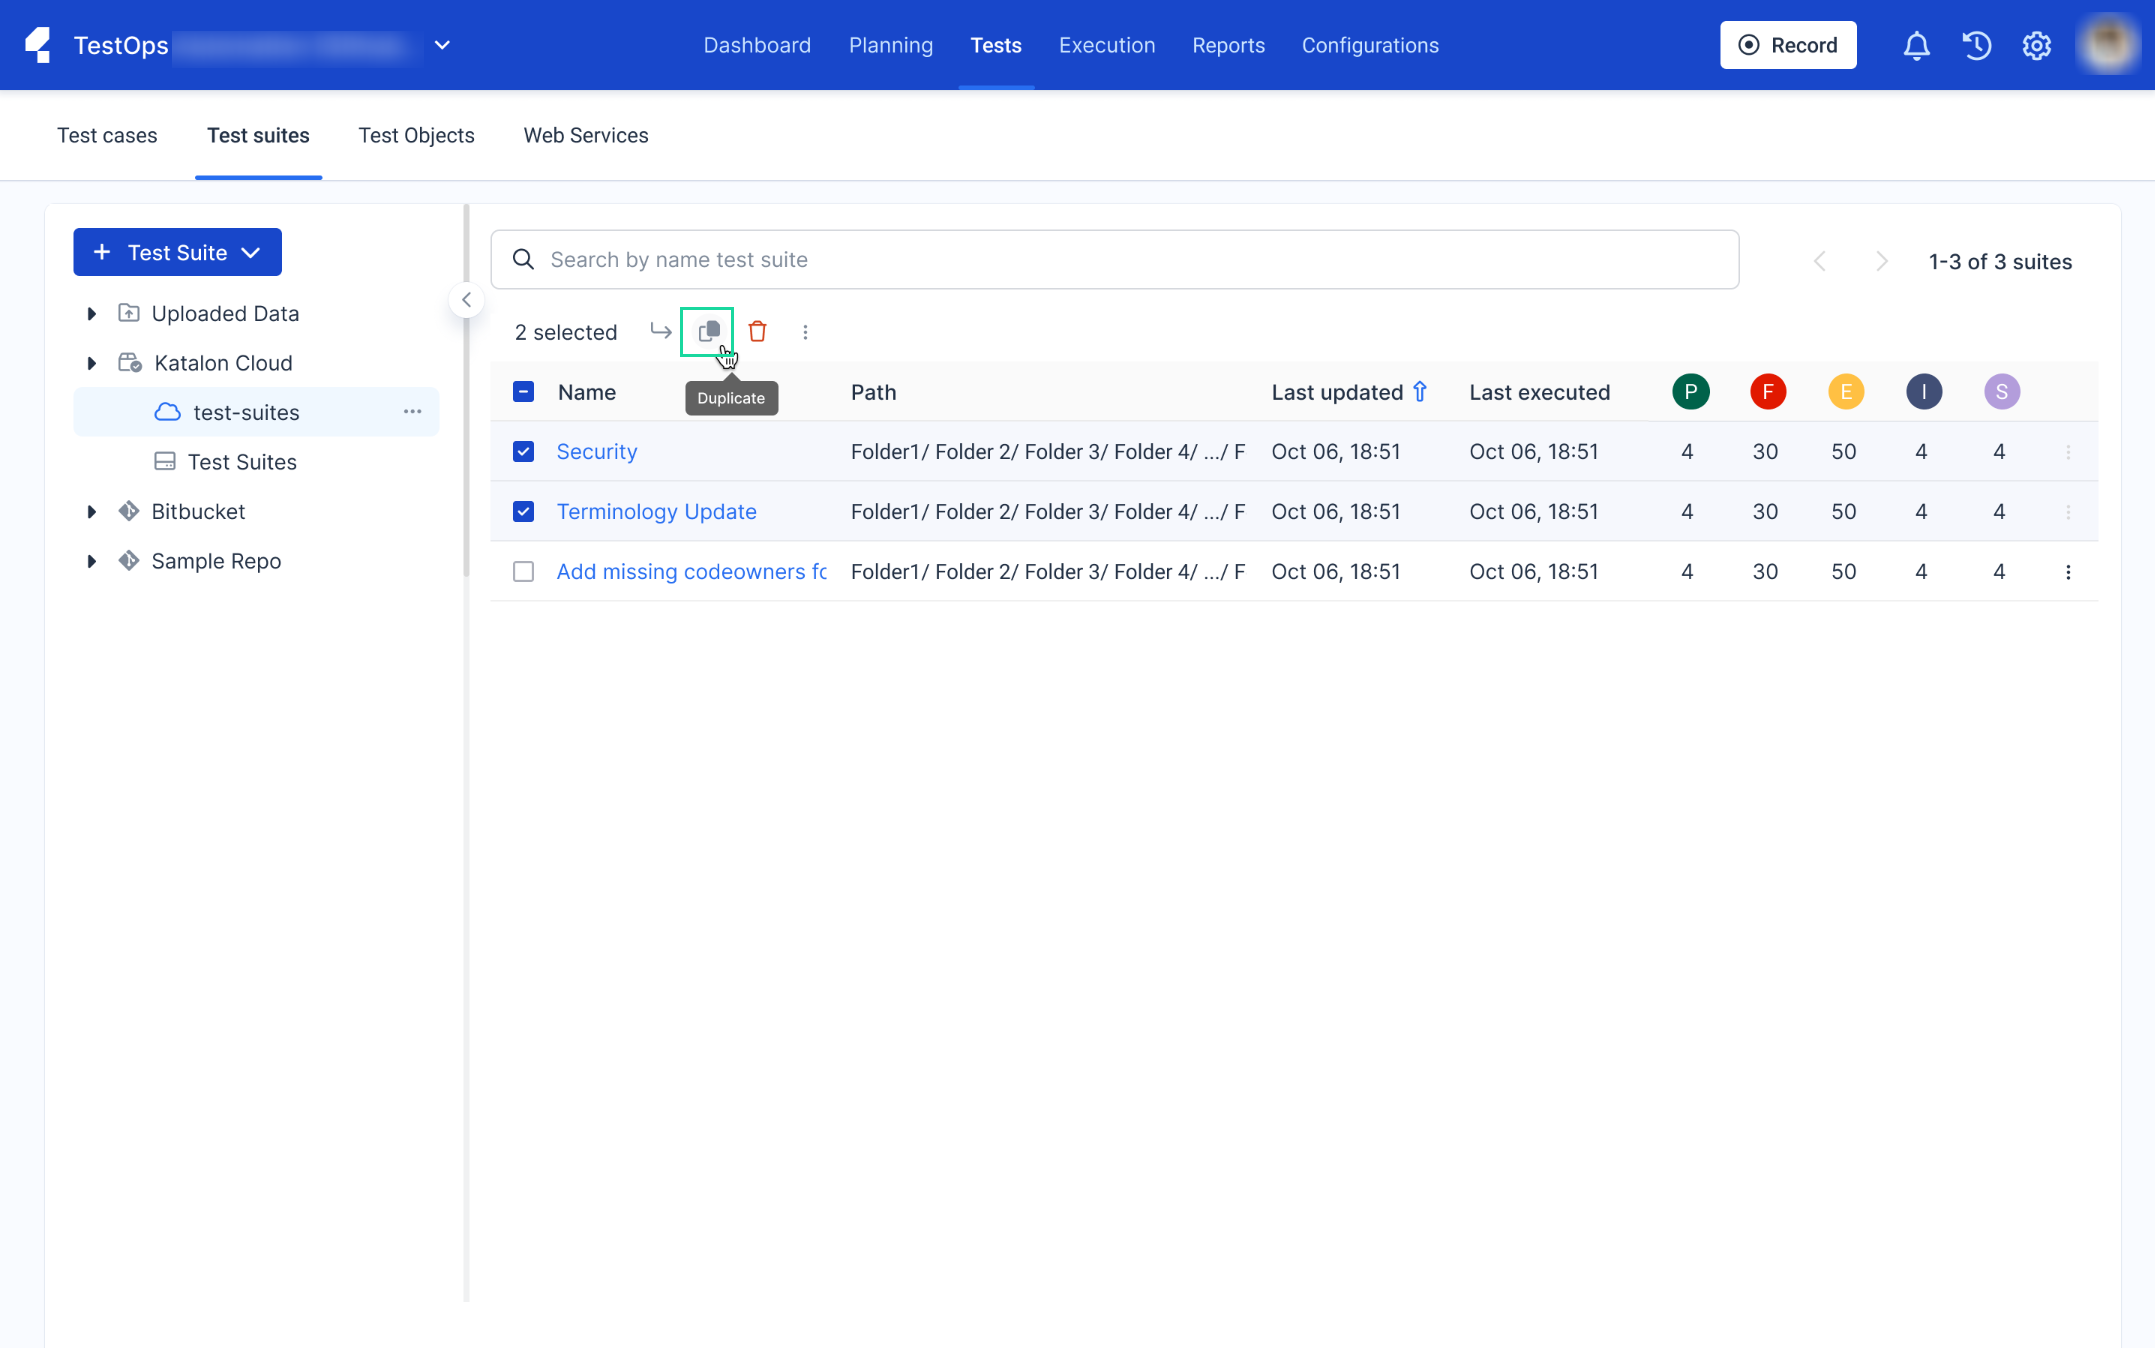
Task: Open the notifications bell icon
Action: click(1915, 45)
